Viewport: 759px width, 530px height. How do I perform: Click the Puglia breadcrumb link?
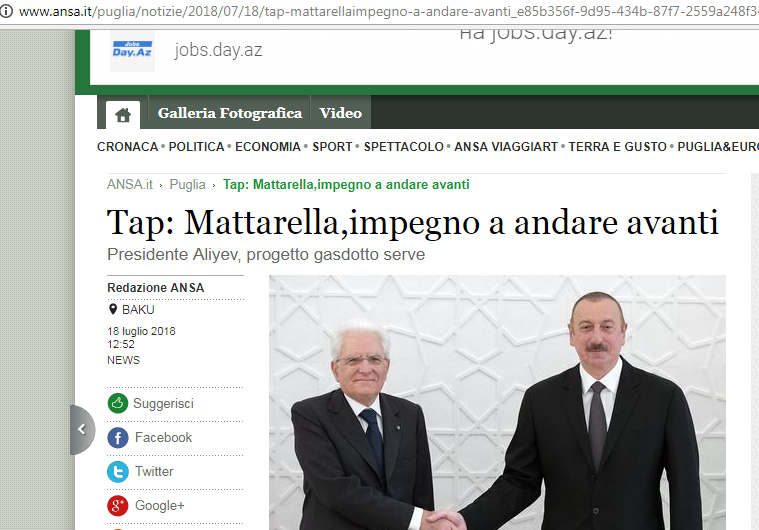187,184
